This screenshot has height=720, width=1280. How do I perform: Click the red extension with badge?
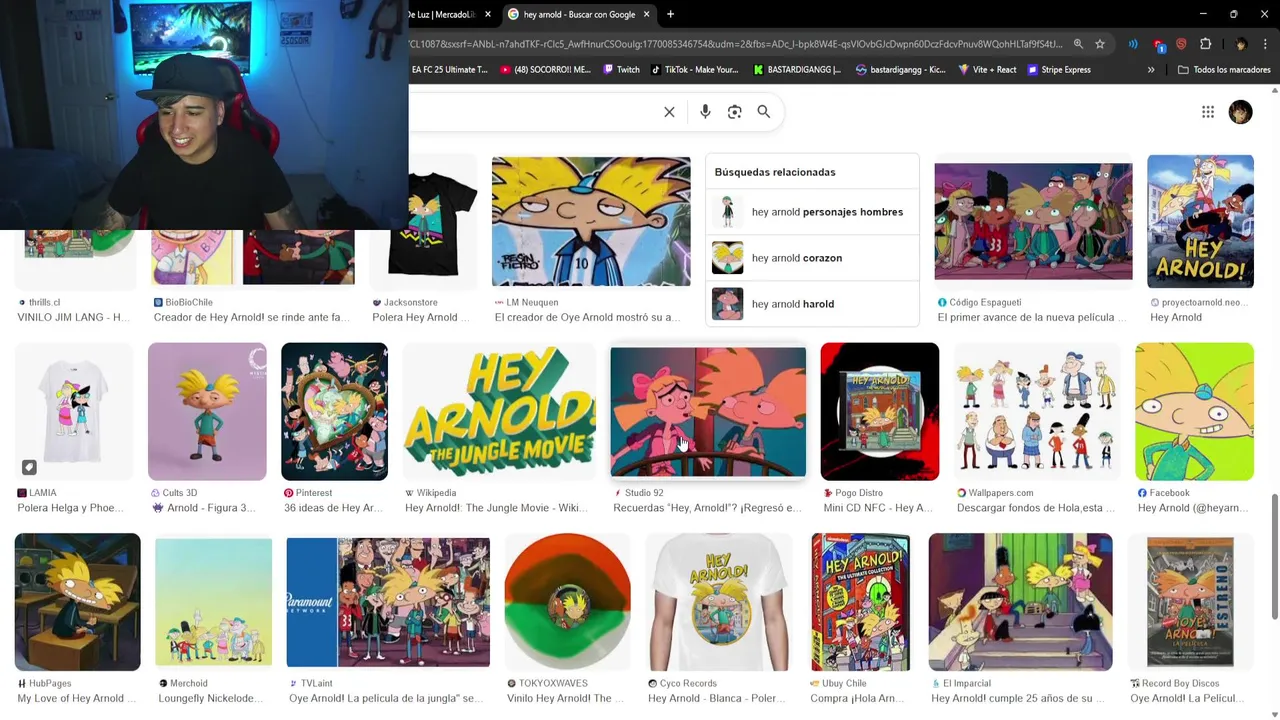[1158, 45]
